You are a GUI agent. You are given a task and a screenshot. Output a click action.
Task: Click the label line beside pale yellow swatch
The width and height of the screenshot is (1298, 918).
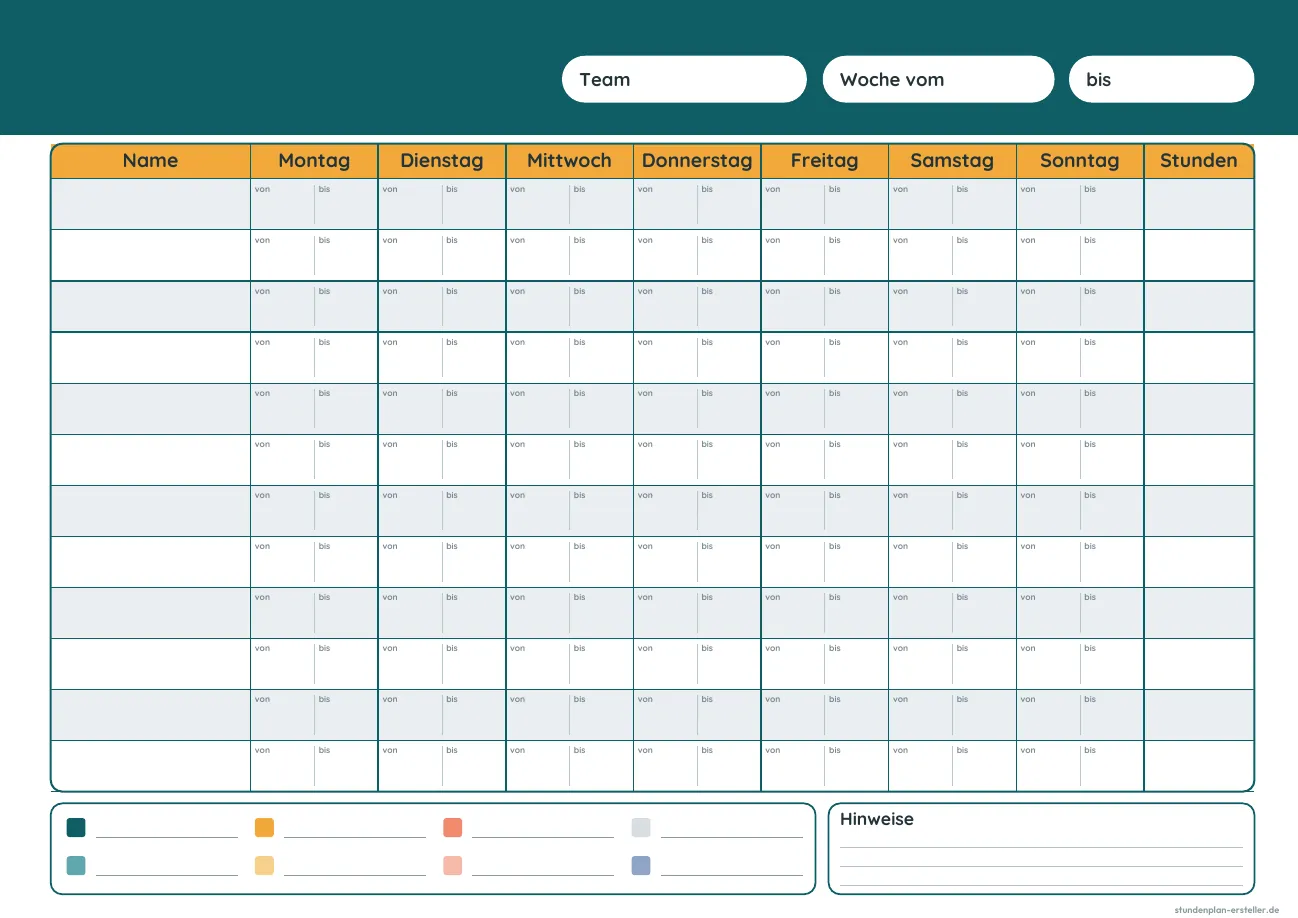tap(355, 875)
